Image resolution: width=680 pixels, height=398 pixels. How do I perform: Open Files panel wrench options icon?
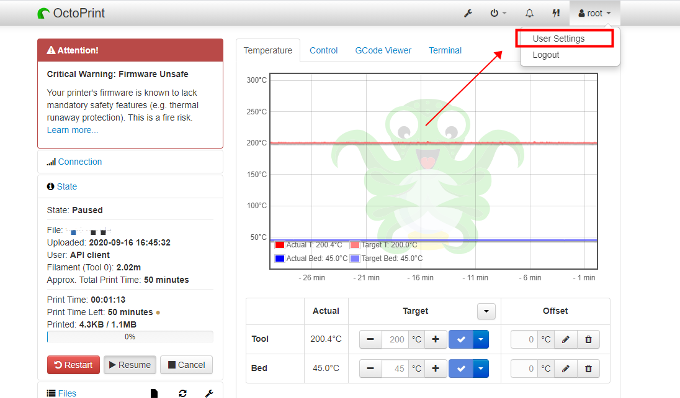pos(209,393)
